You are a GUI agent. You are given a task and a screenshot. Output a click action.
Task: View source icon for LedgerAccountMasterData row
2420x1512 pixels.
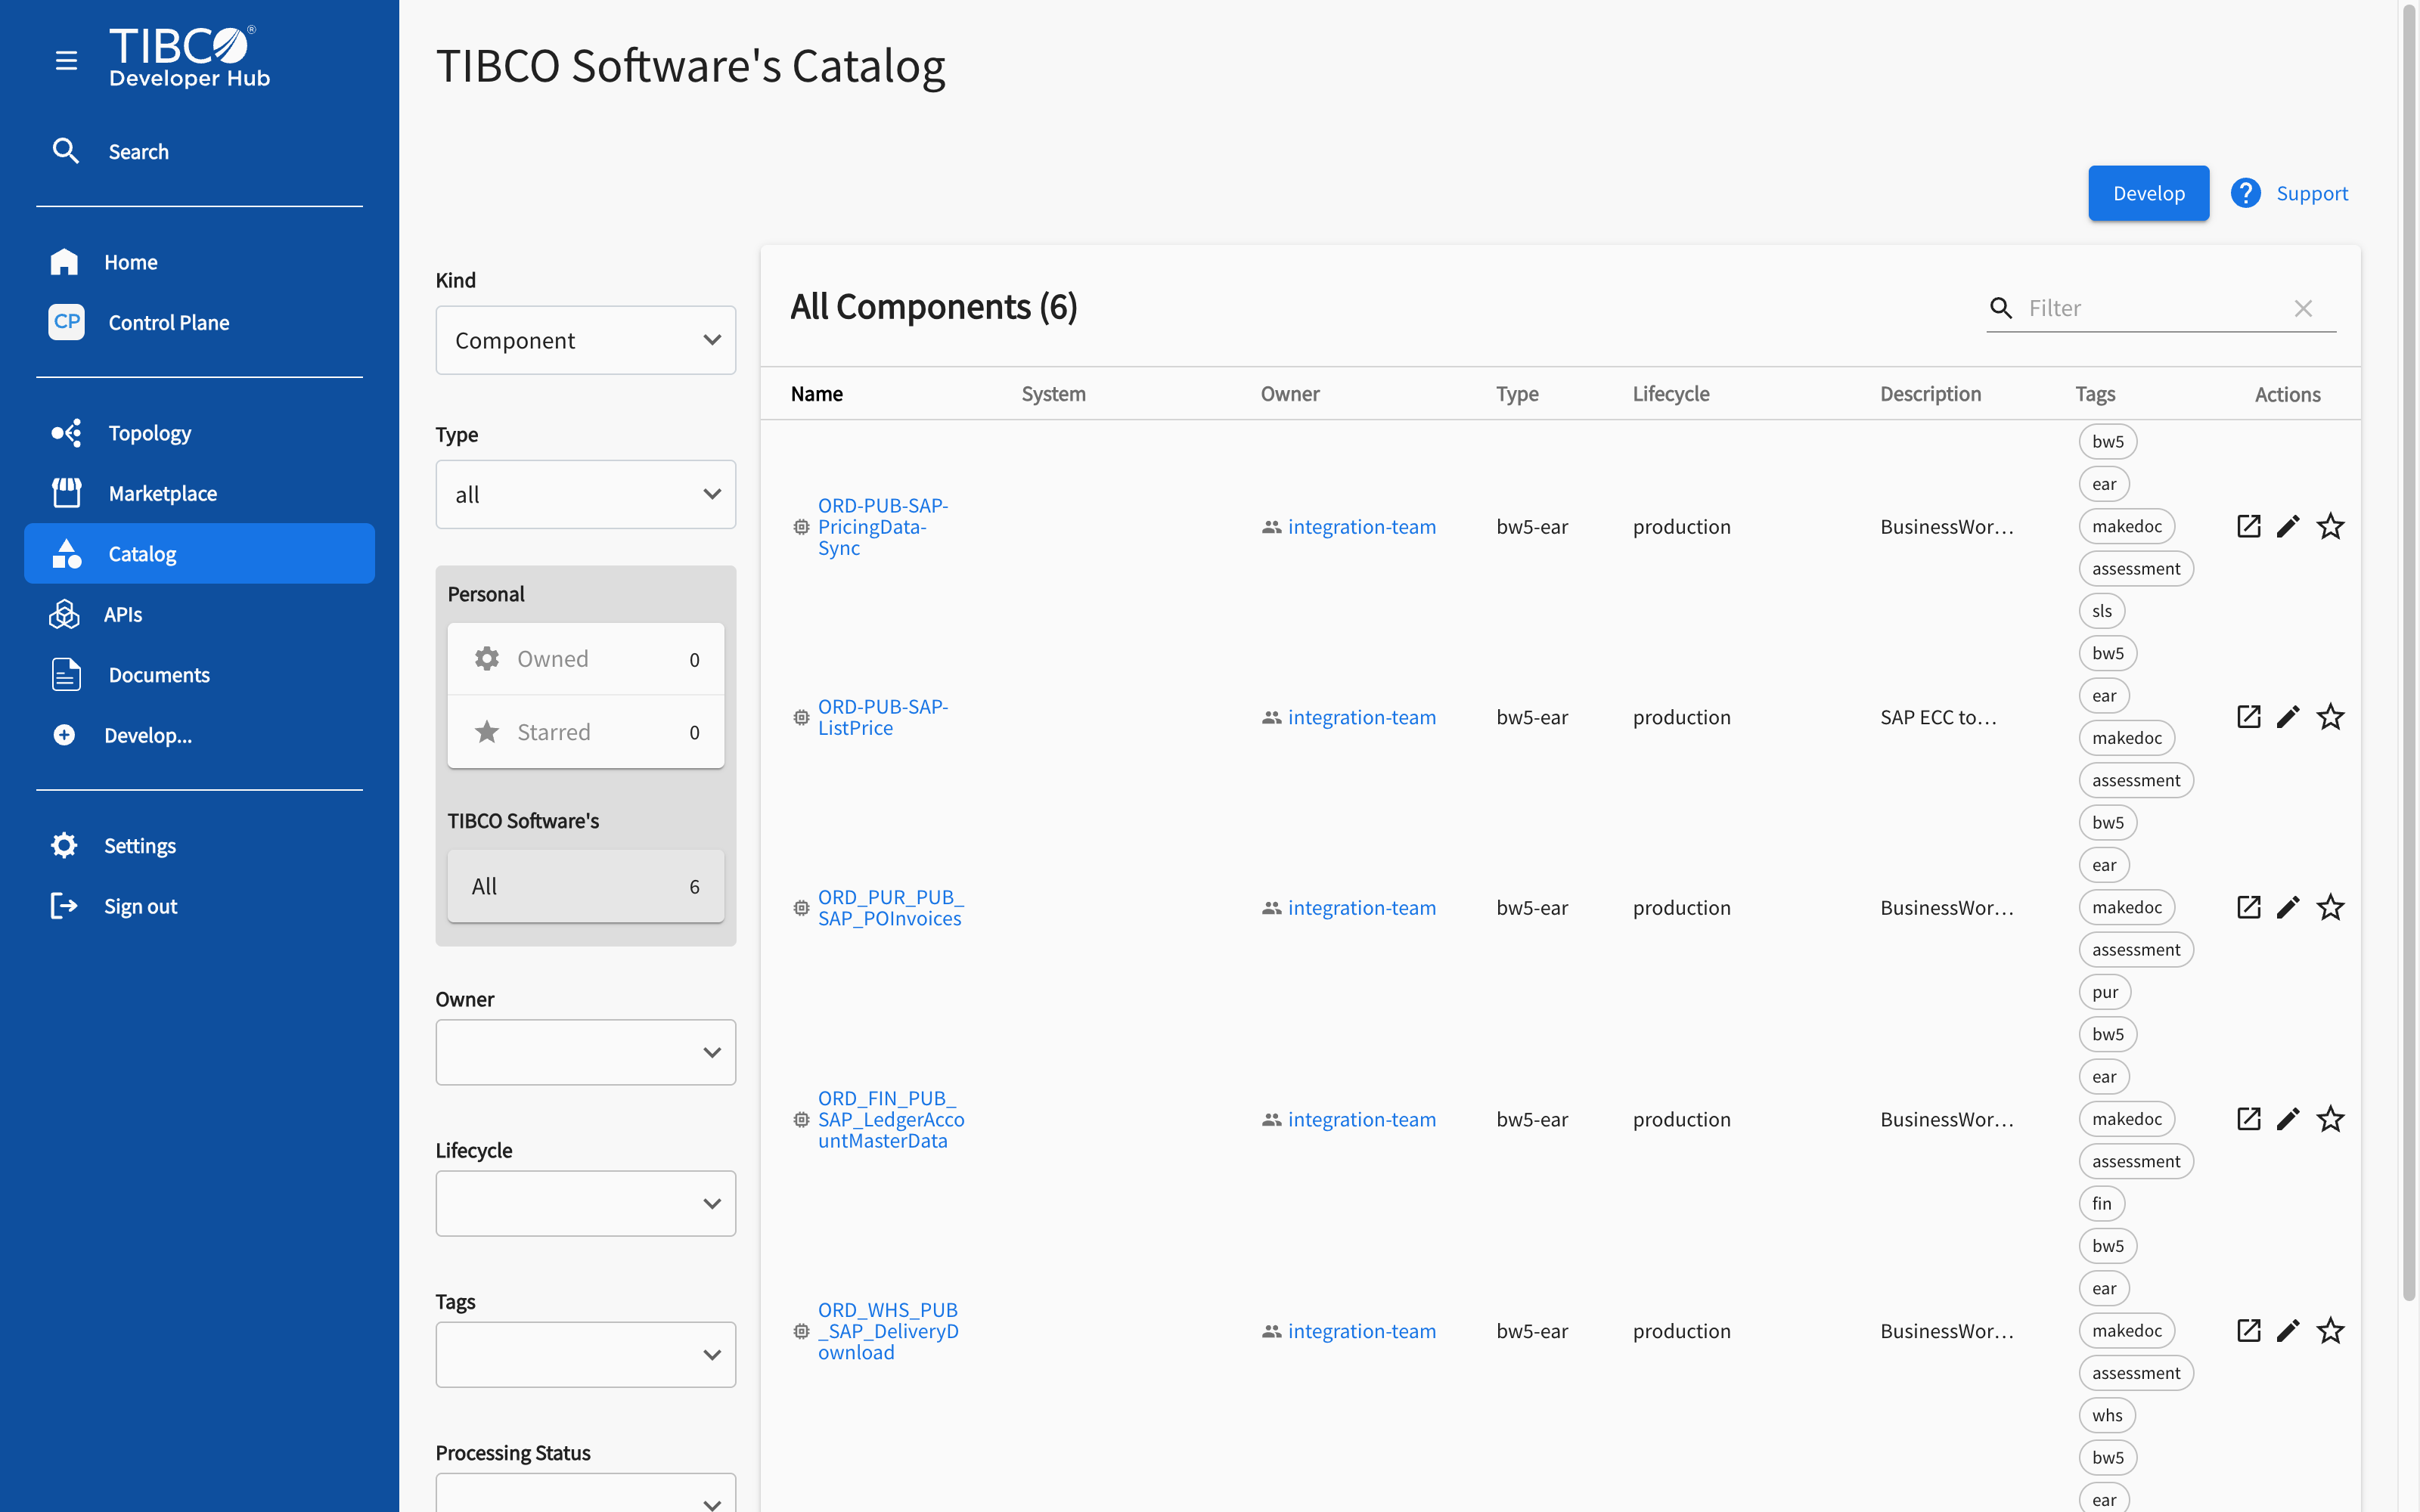2248,1119
